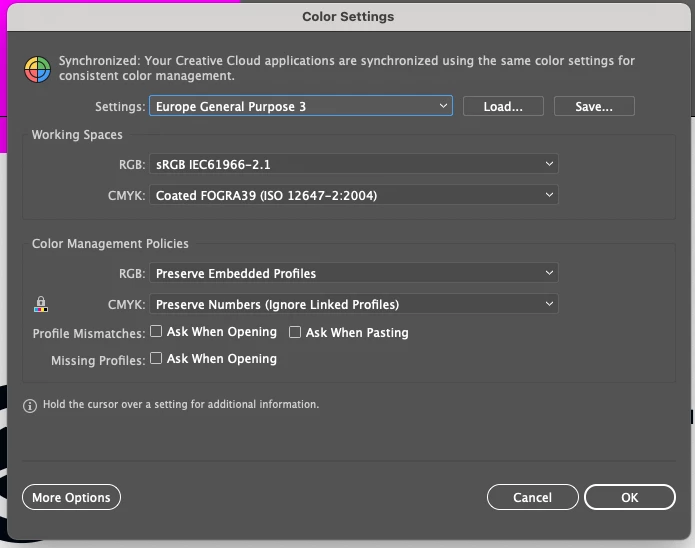Open the Settings dropdown Europe General Purpose 3
Image resolution: width=695 pixels, height=548 pixels.
[301, 106]
